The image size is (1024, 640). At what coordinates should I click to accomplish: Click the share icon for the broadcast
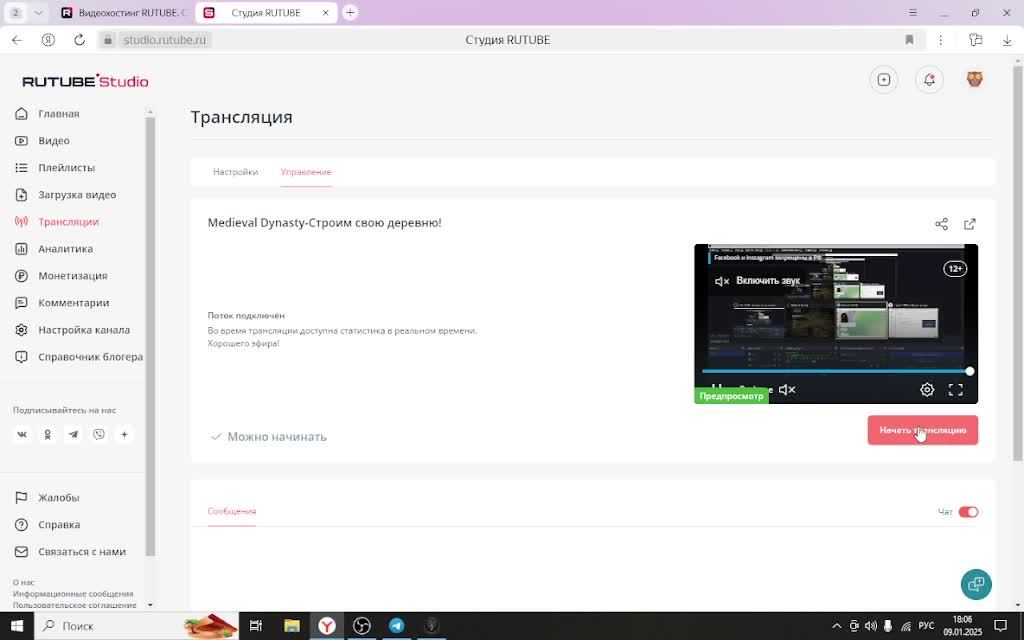coord(941,224)
